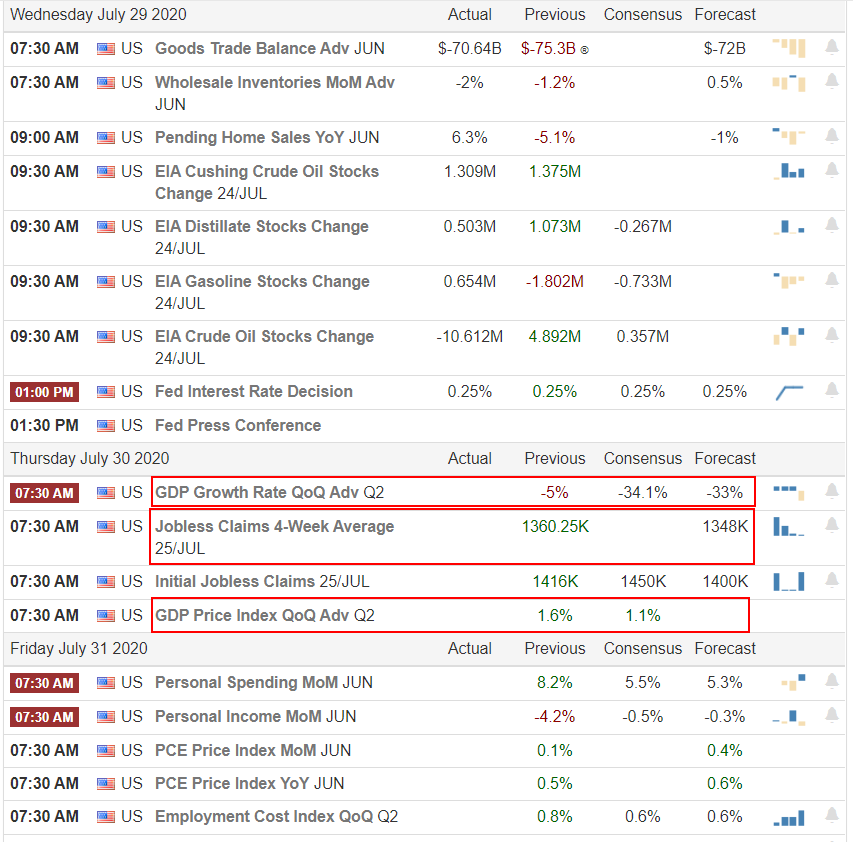Select the sparkline chart for Goods Trade Balance Adv
853x842 pixels.
coord(789,47)
